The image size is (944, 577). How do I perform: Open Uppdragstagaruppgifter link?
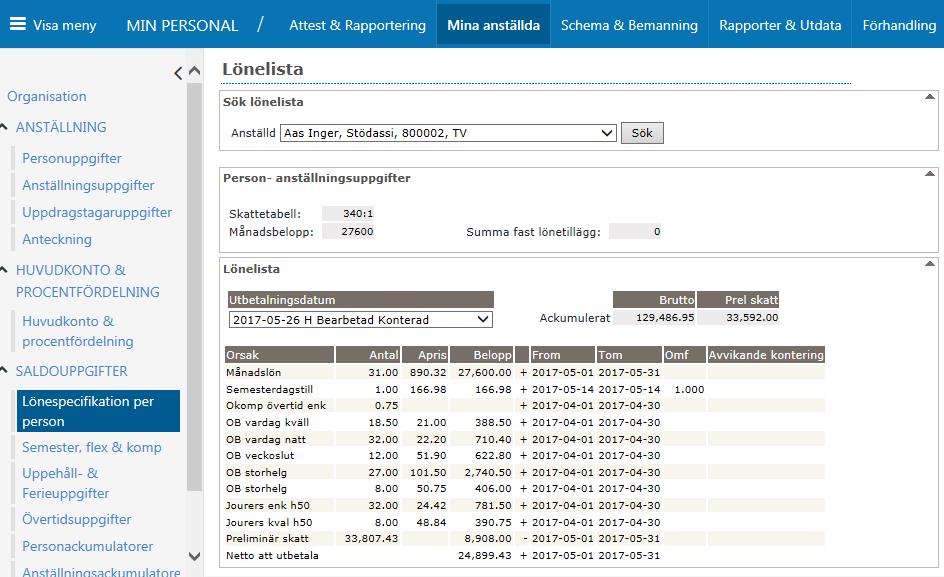tap(97, 212)
